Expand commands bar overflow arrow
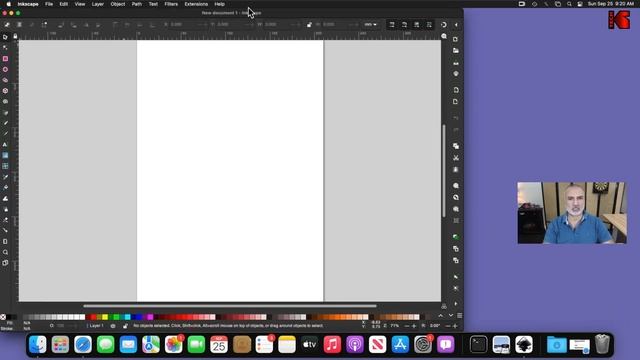Image resolution: width=640 pixels, height=360 pixels. (456, 303)
